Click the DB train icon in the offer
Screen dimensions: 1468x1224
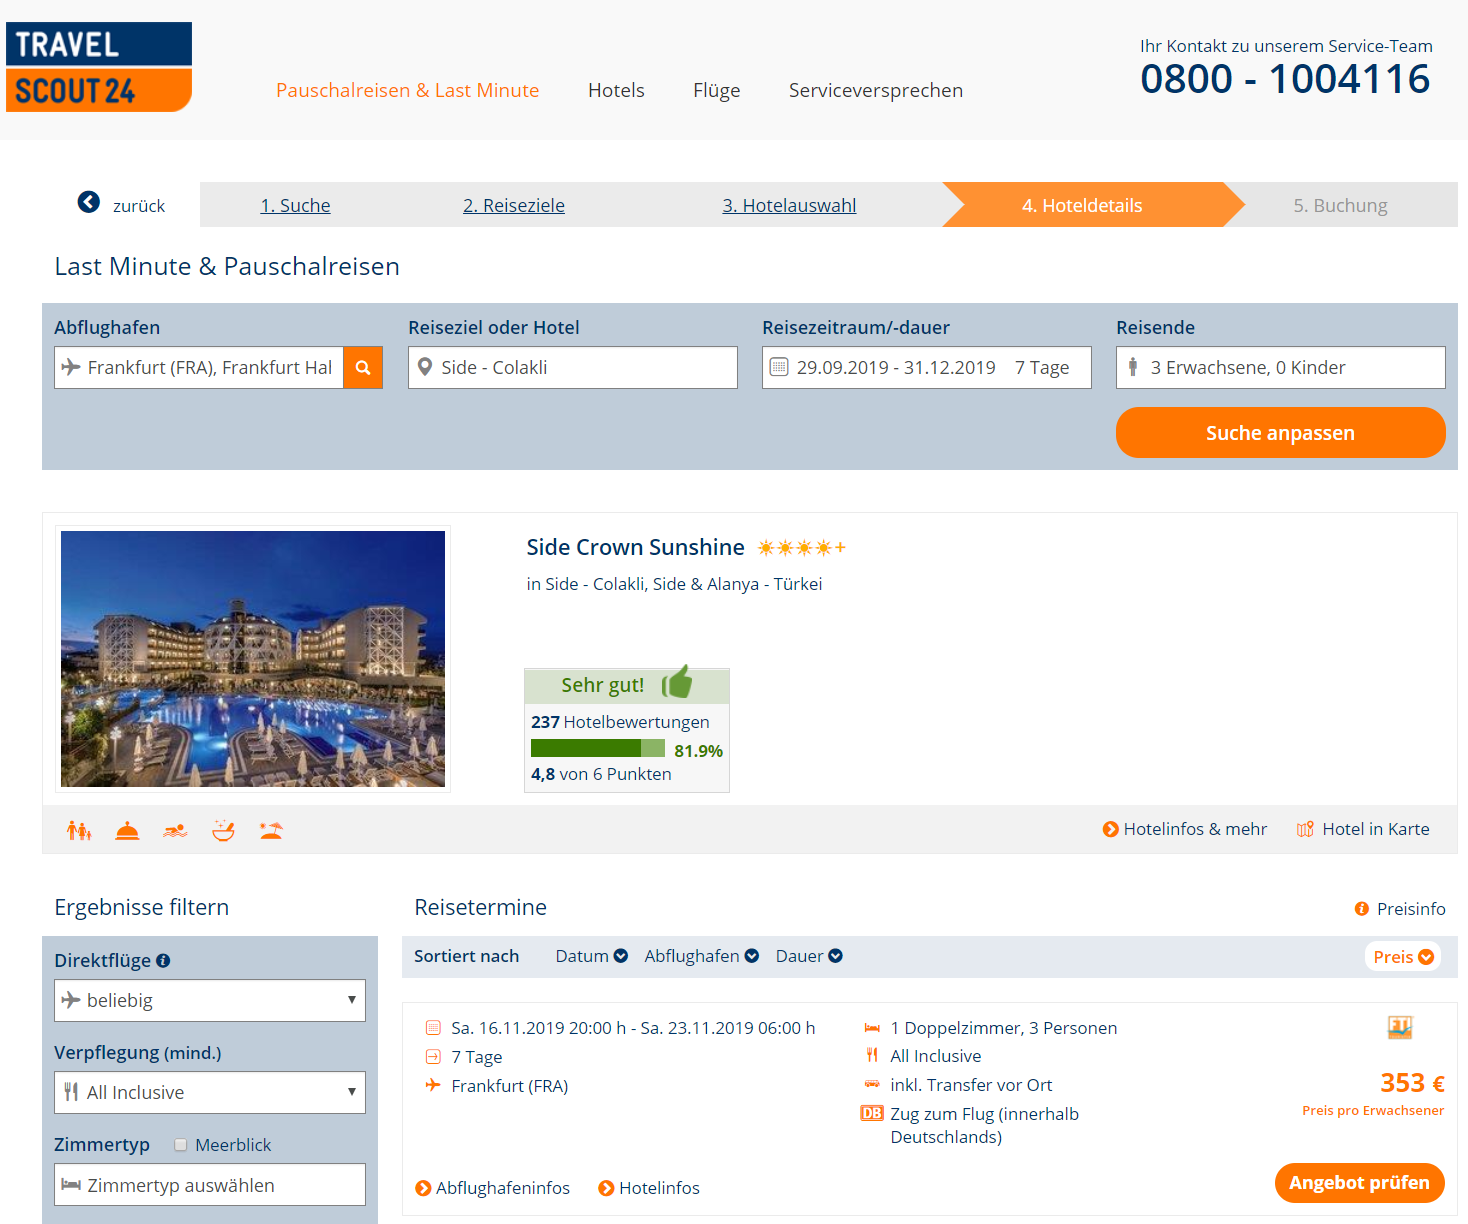click(x=872, y=1113)
